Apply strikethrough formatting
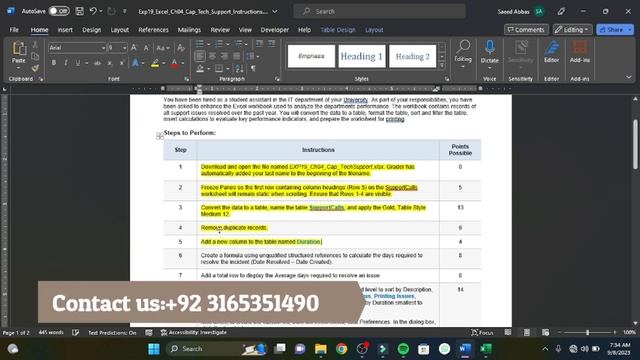The height and width of the screenshot is (360, 640). click(97, 63)
